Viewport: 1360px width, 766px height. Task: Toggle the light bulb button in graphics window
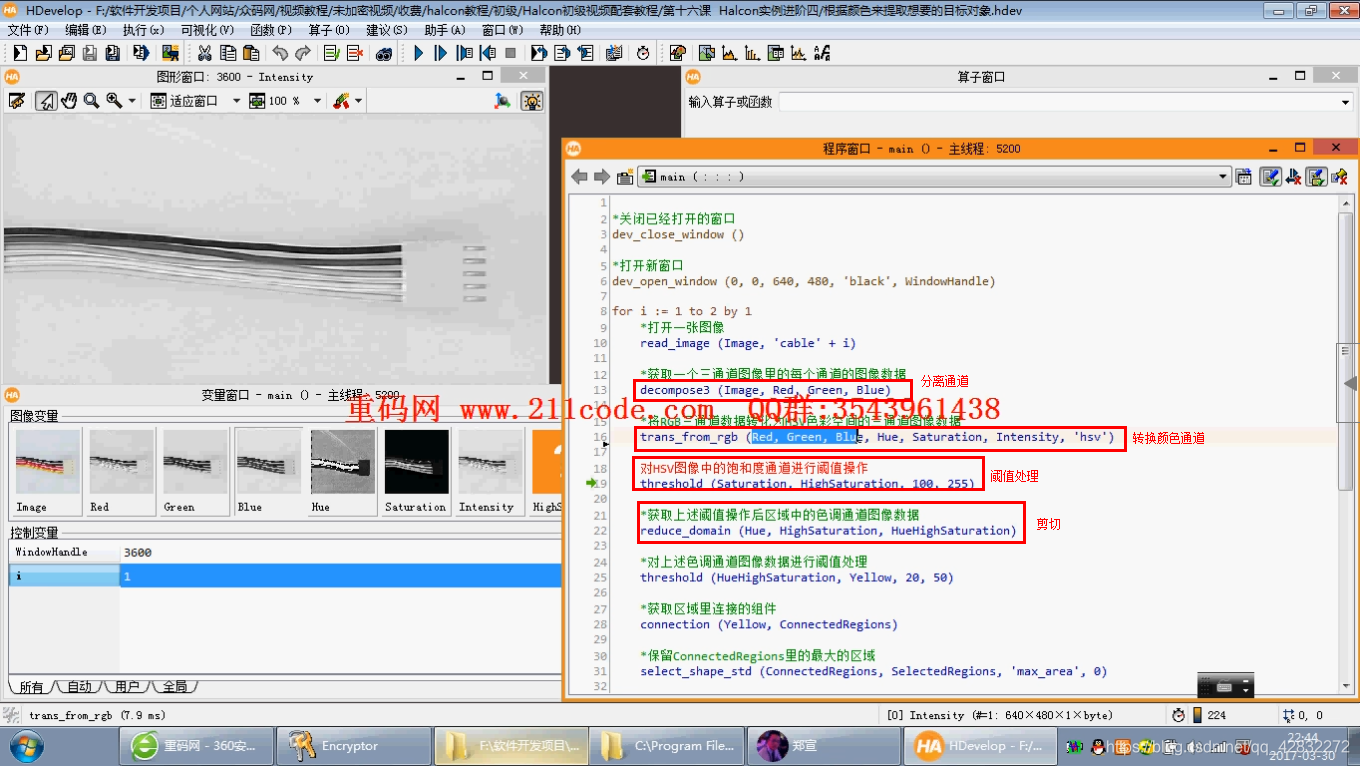pos(532,100)
